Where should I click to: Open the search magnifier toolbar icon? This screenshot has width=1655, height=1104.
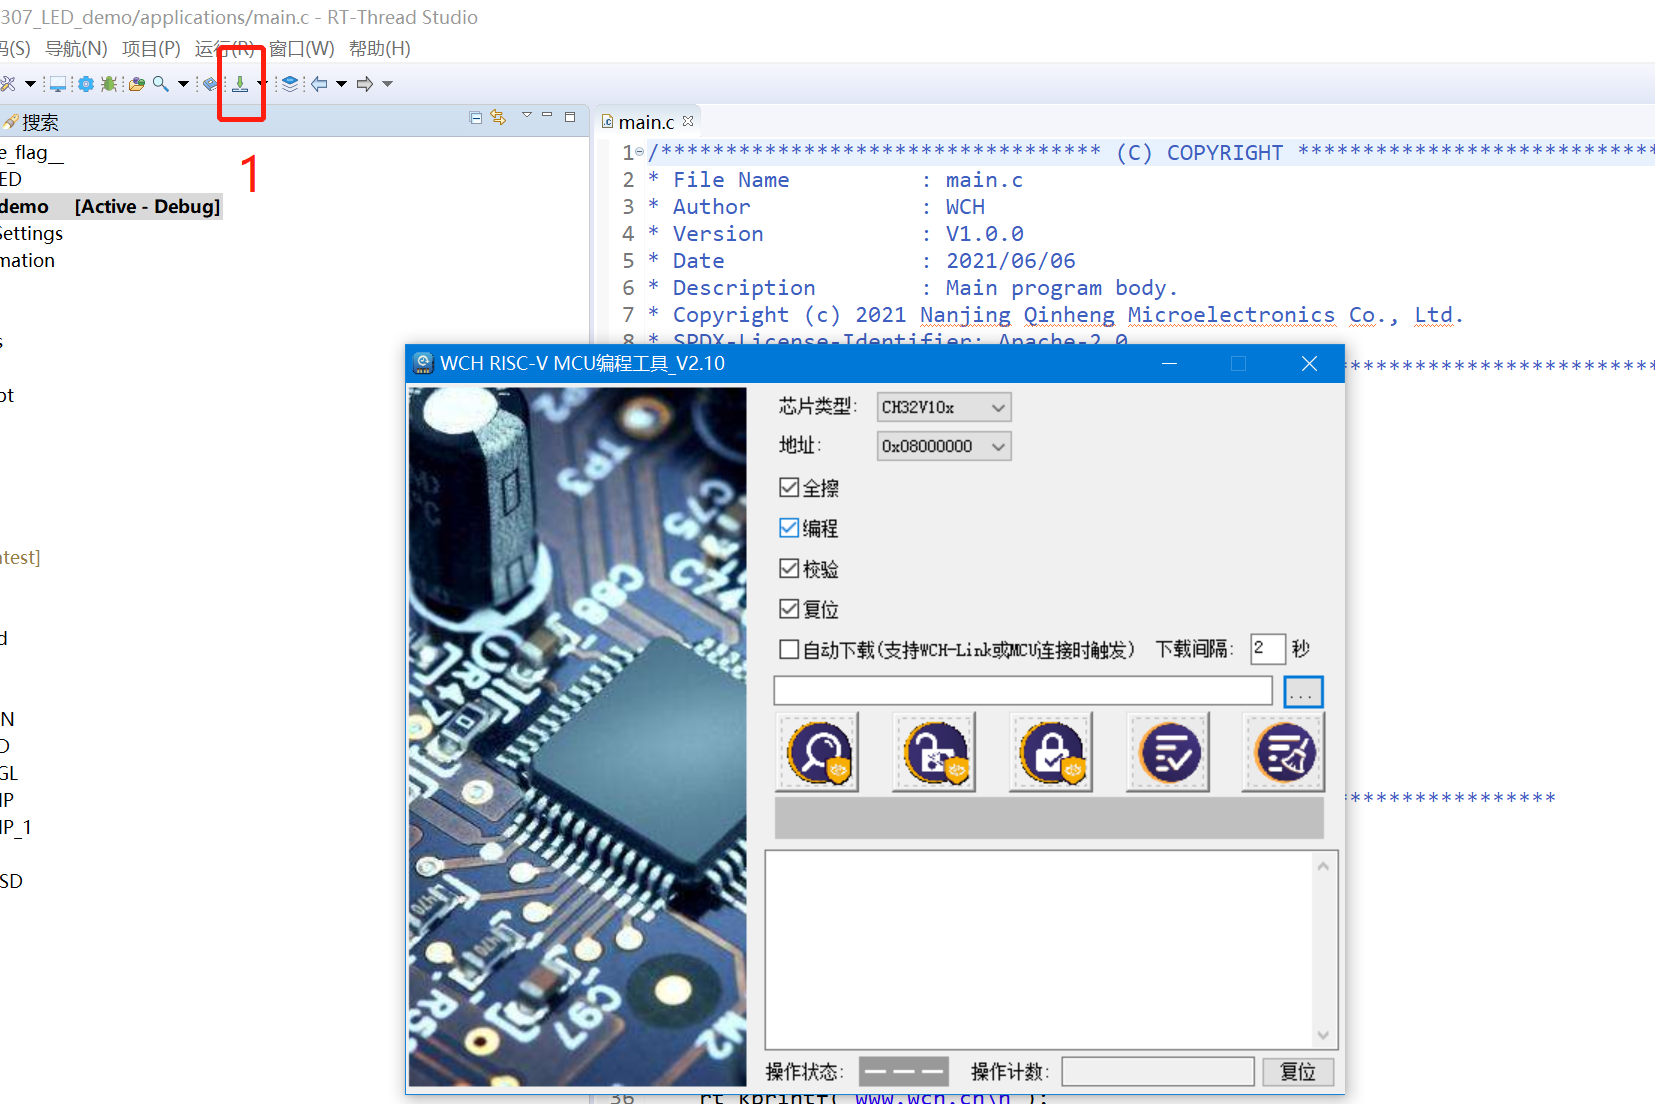160,84
